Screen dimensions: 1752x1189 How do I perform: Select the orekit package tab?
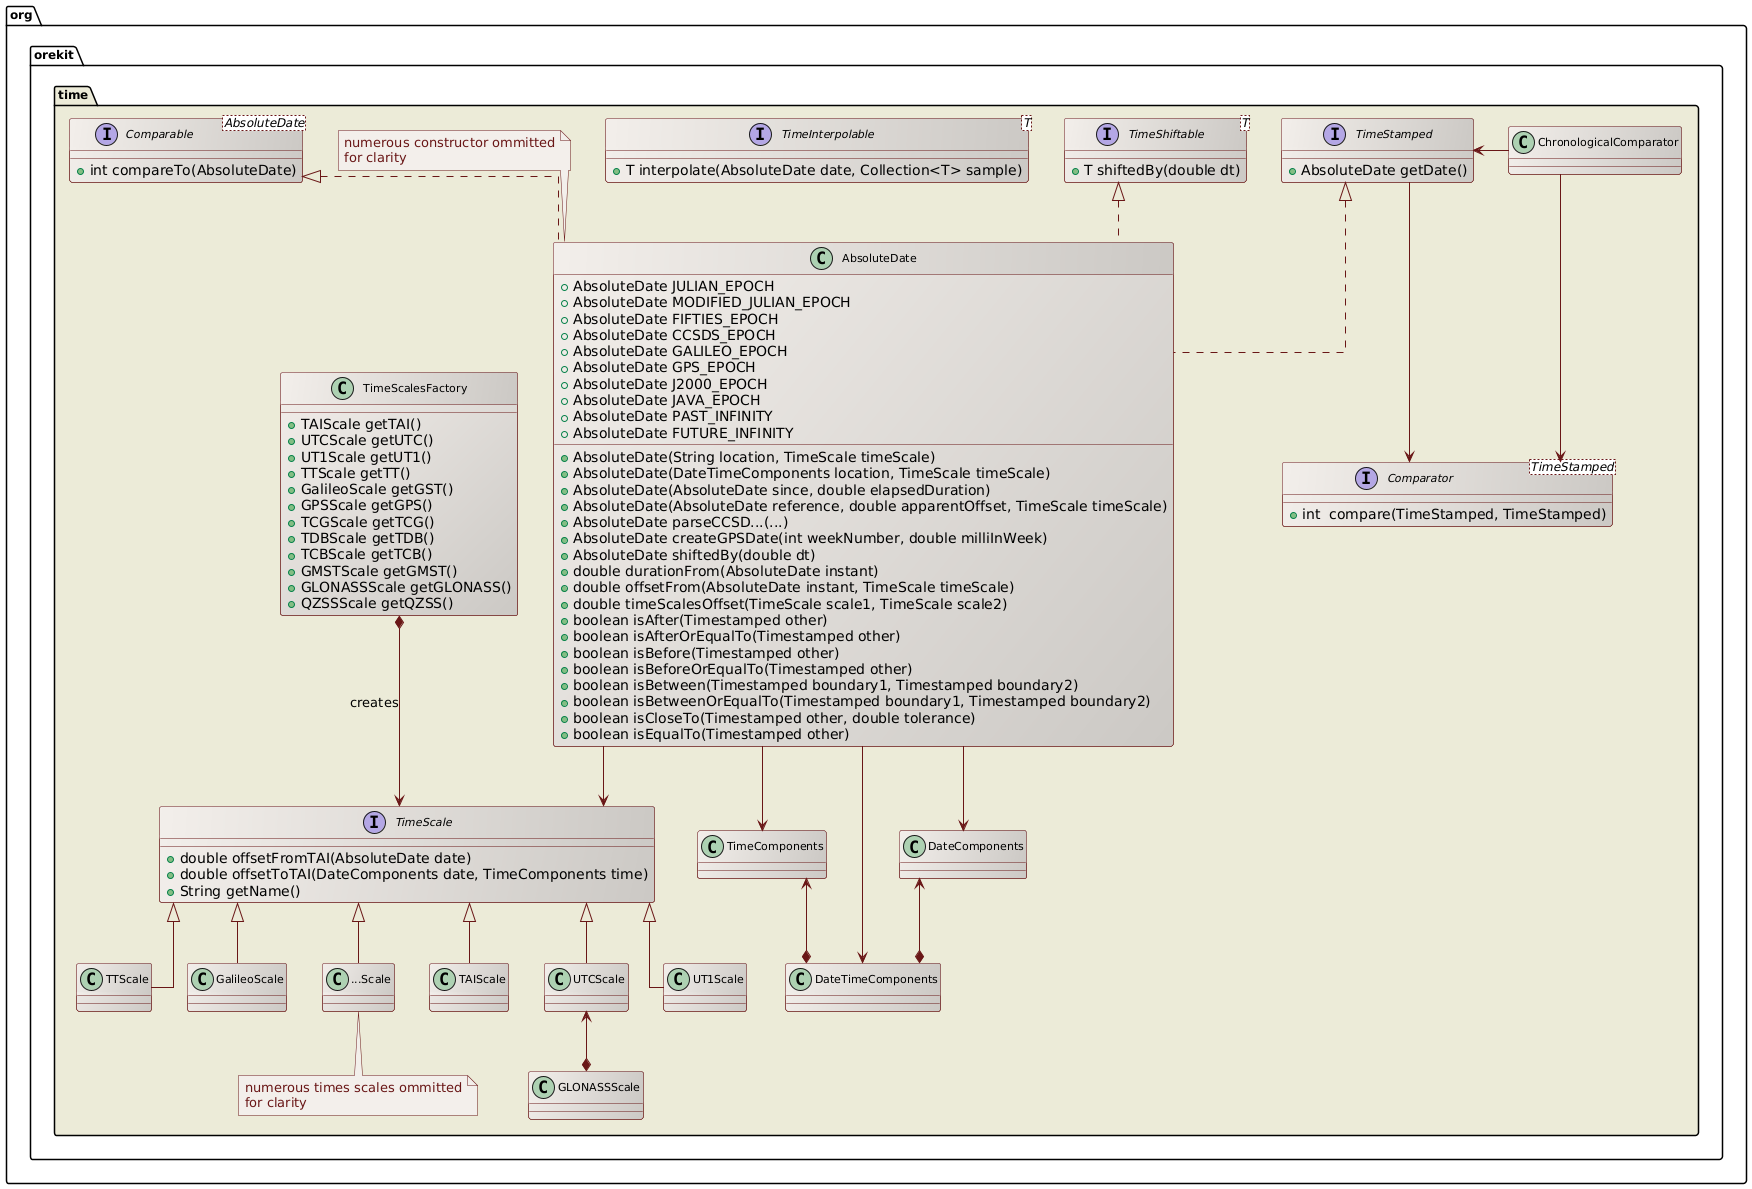click(55, 55)
